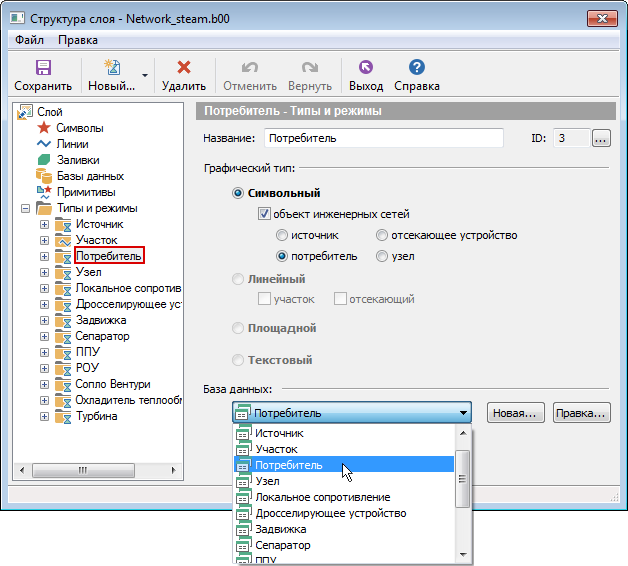Click the Exit (Выход) toolbar icon
This screenshot has height=566, width=628.
pyautogui.click(x=365, y=68)
